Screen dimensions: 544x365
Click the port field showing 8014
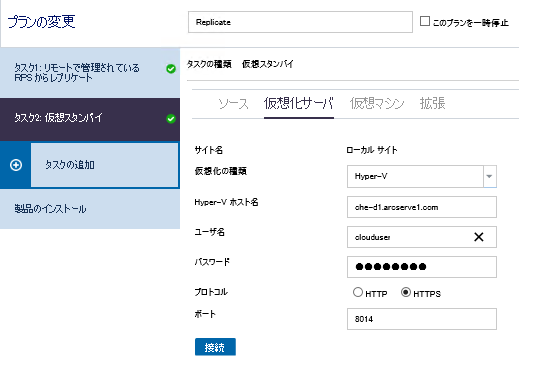click(x=422, y=319)
